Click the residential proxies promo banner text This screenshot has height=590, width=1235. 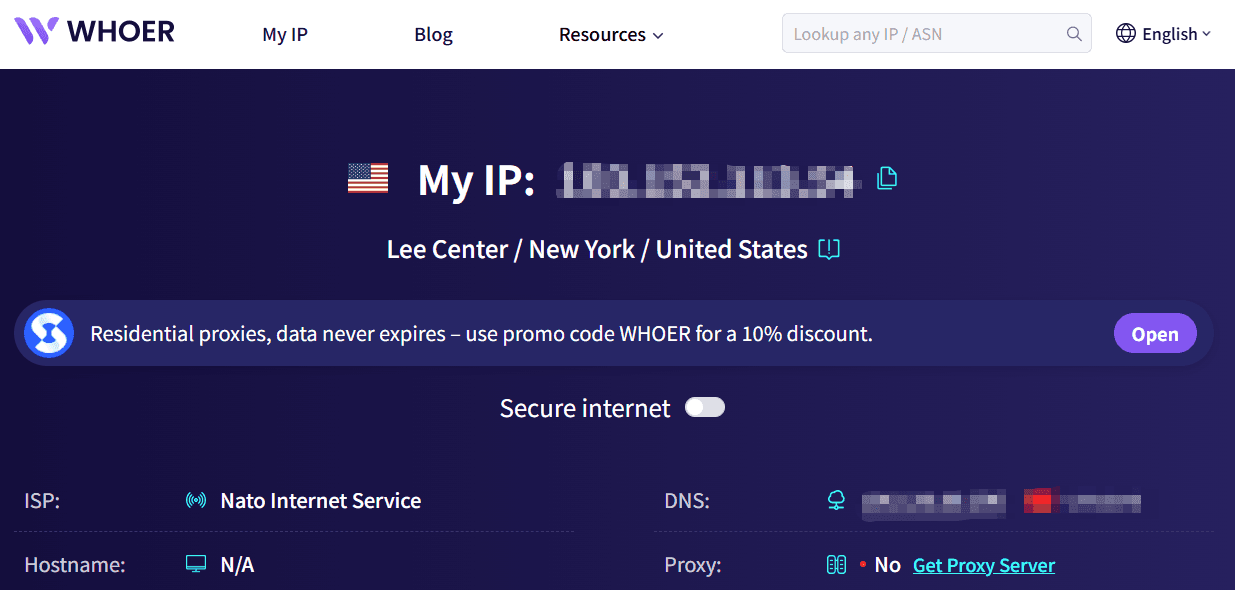point(481,334)
